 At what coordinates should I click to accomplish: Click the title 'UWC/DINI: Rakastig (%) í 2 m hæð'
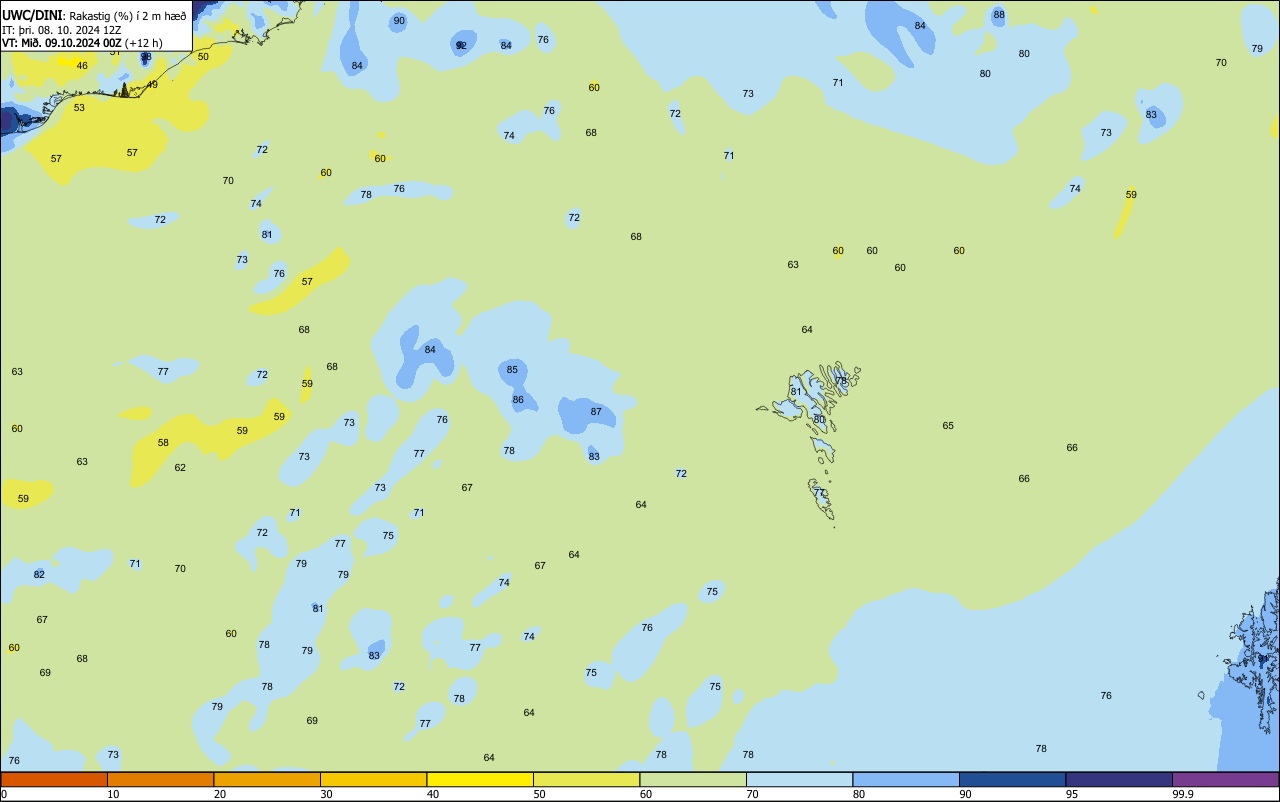[x=94, y=16]
